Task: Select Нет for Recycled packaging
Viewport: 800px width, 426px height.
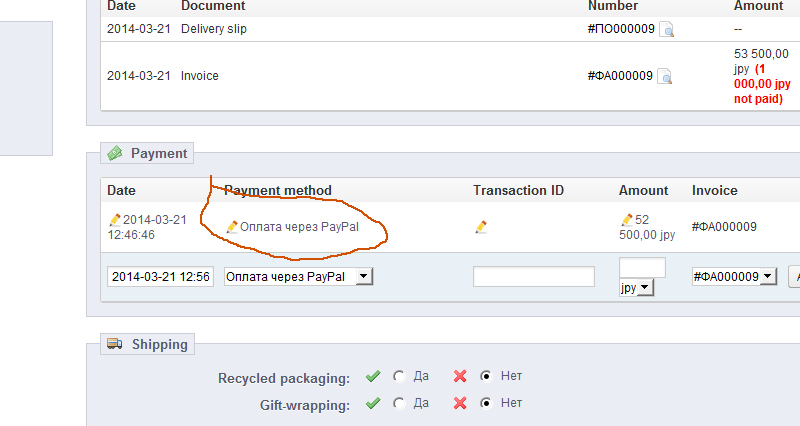Action: pyautogui.click(x=486, y=377)
